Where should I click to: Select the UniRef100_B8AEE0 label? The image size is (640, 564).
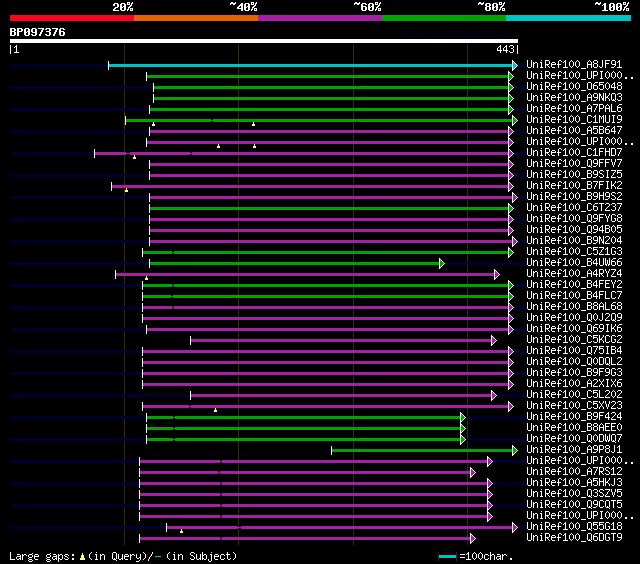tap(574, 428)
